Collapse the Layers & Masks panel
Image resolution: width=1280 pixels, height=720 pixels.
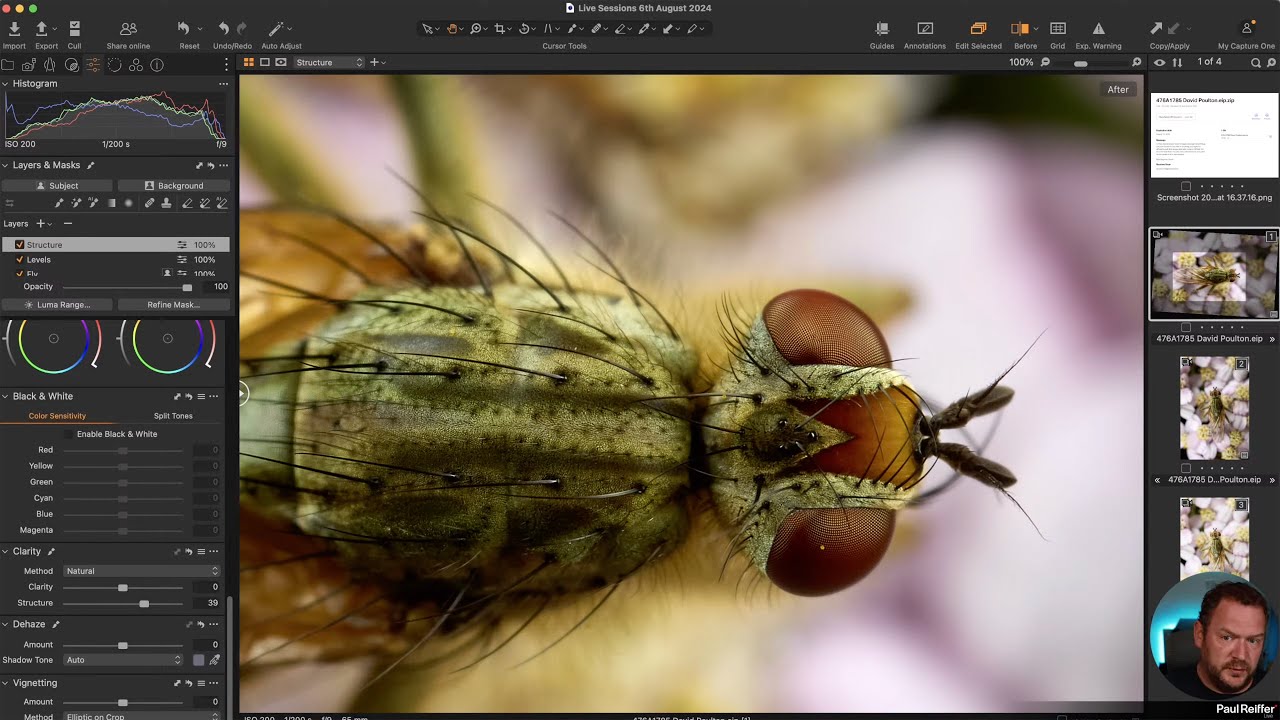pos(5,165)
